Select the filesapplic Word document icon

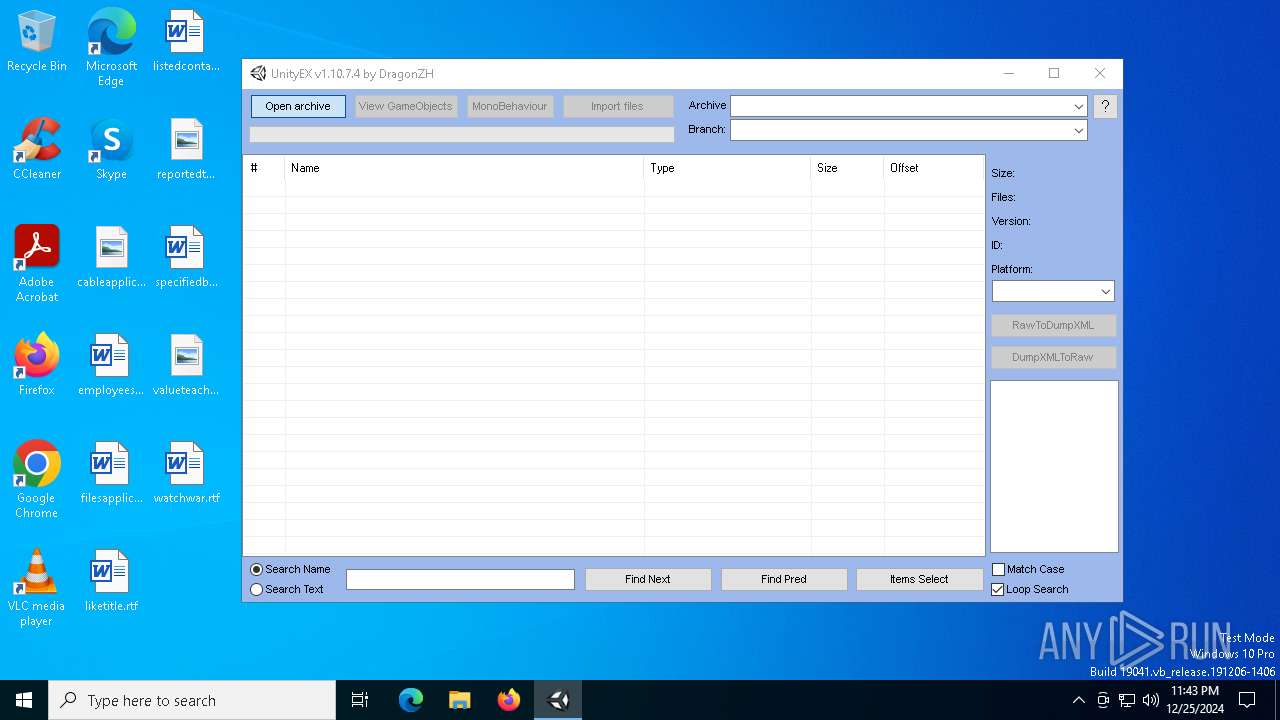[x=111, y=474]
